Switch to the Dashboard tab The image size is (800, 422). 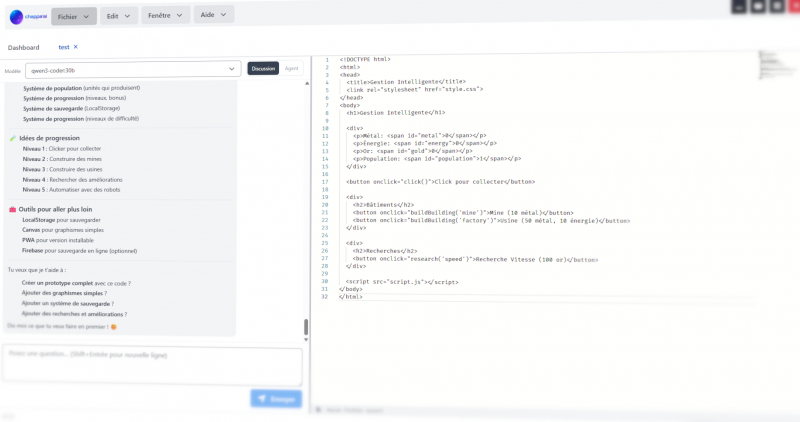click(24, 47)
